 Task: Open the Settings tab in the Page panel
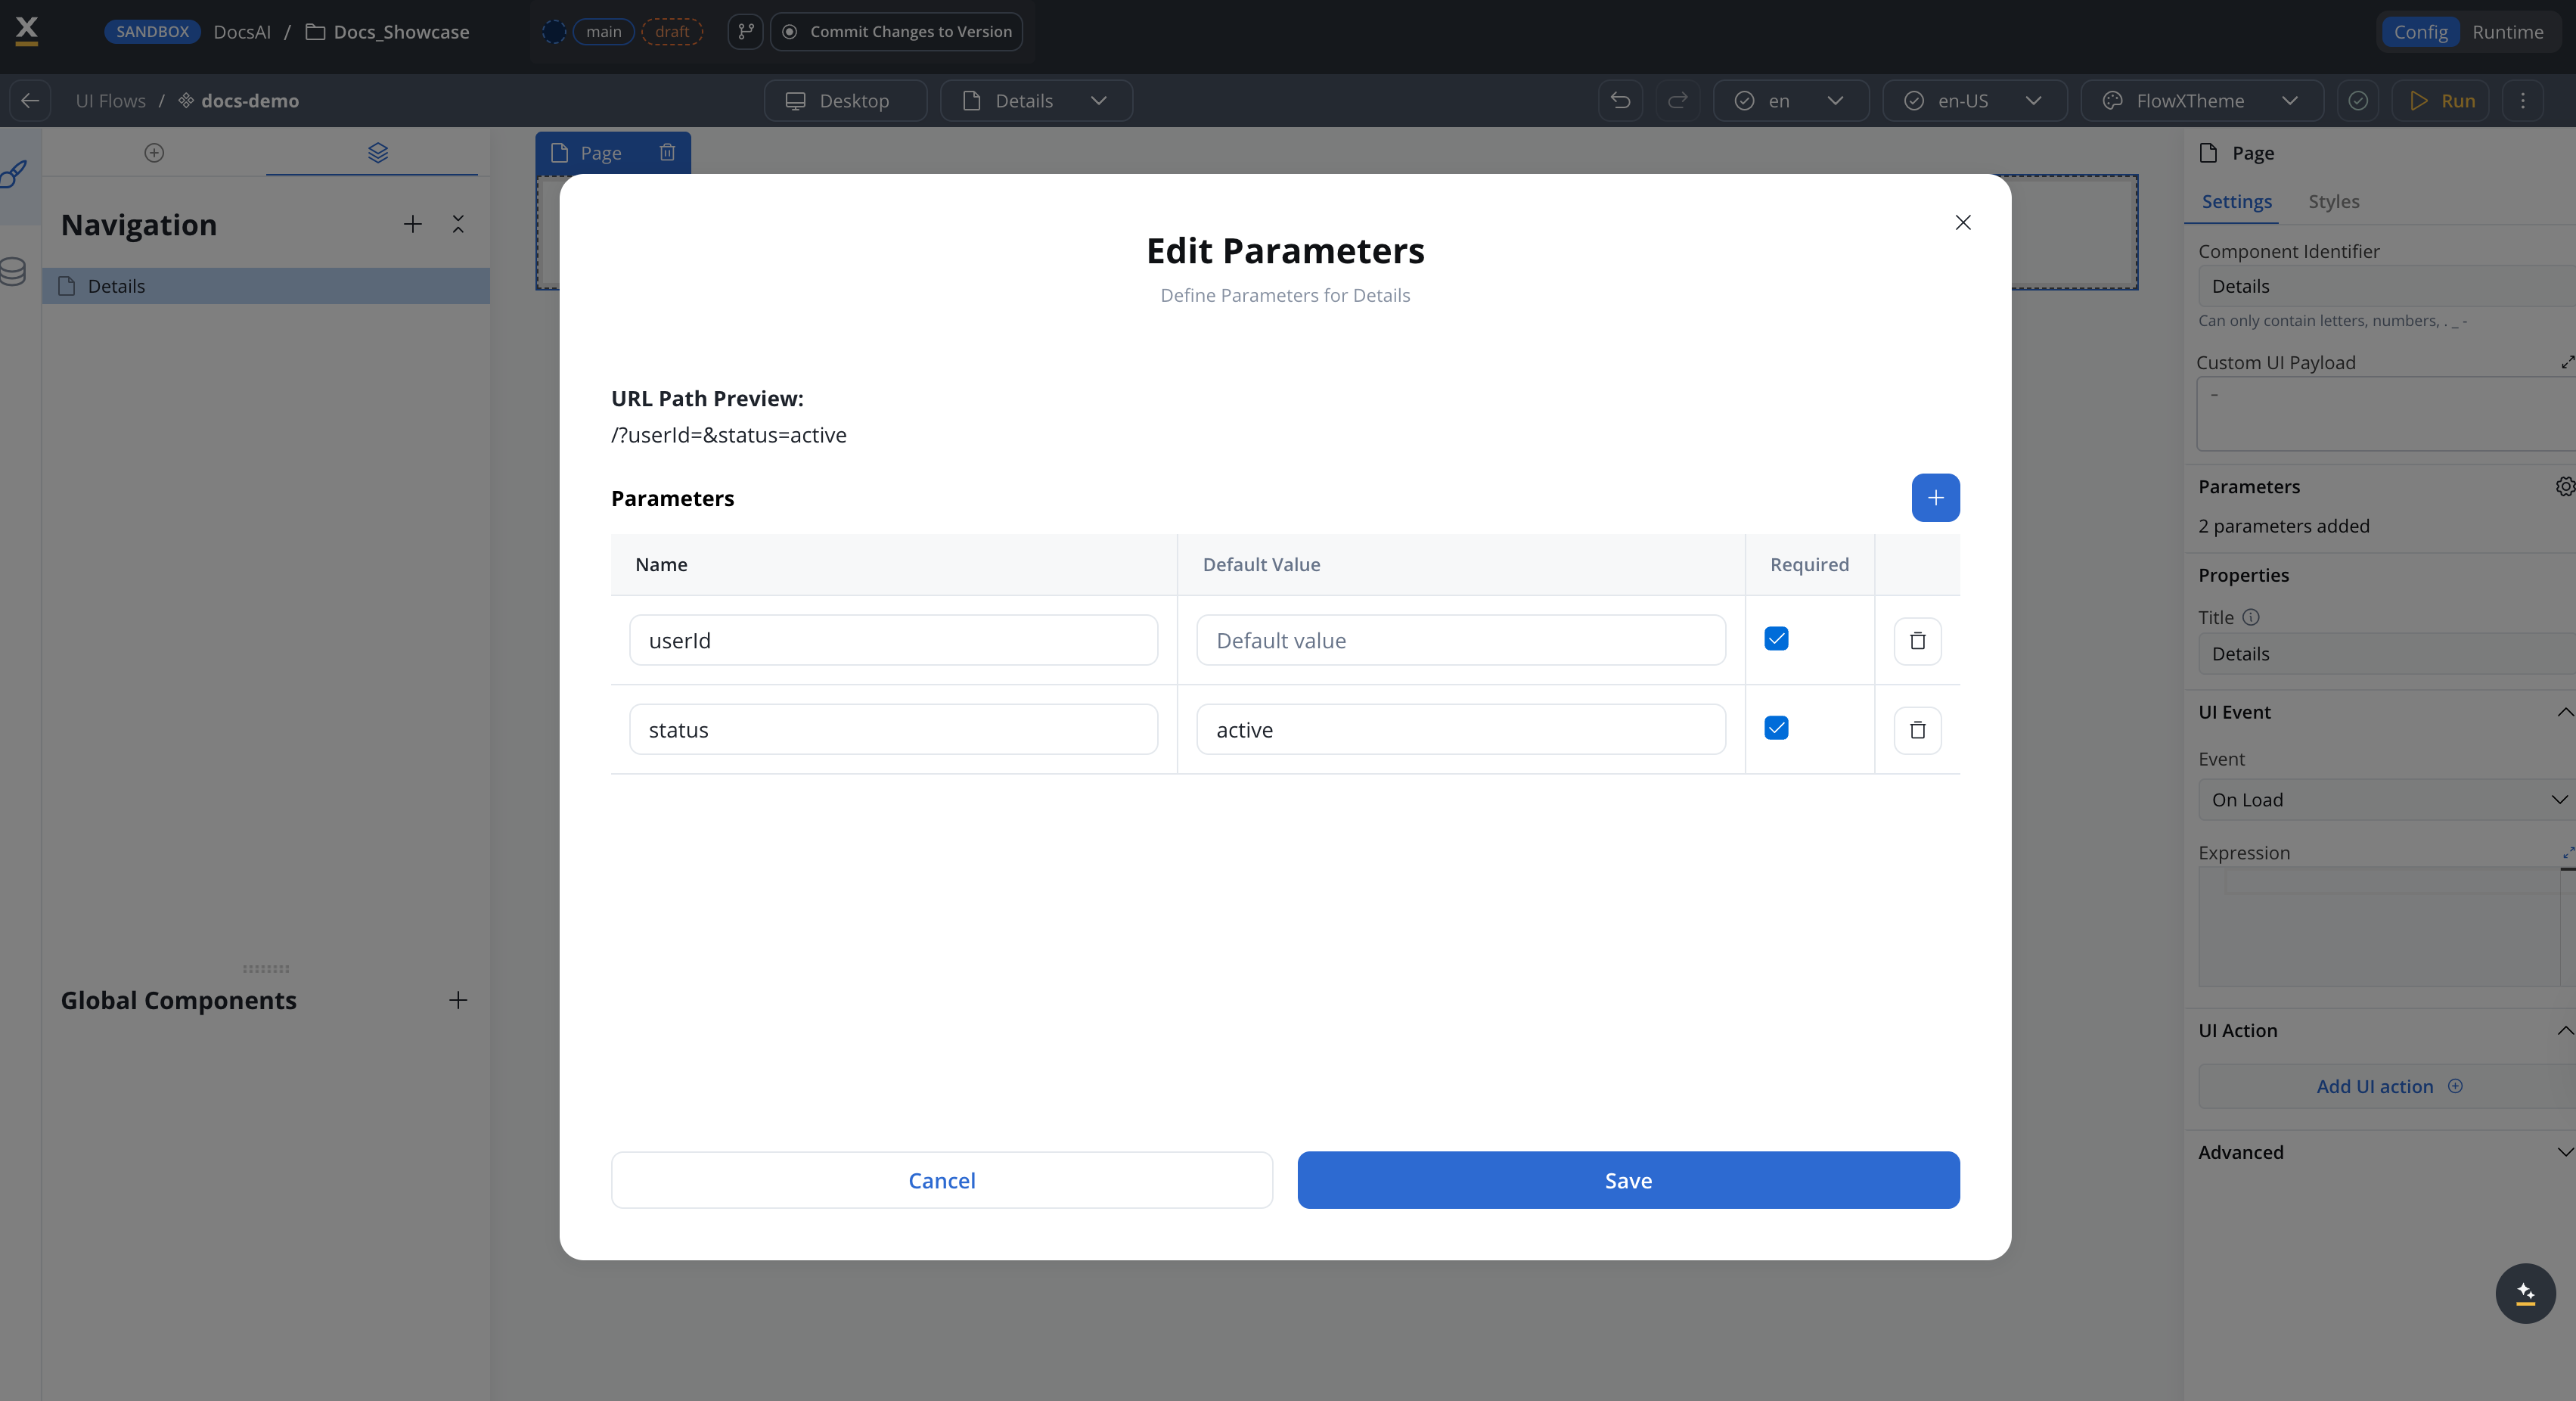click(x=2236, y=201)
